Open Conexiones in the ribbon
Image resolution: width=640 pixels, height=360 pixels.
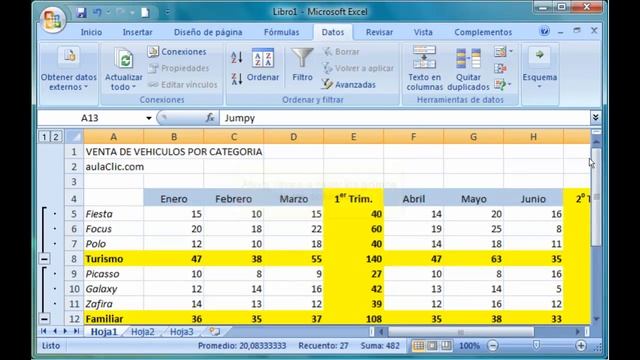tap(177, 52)
